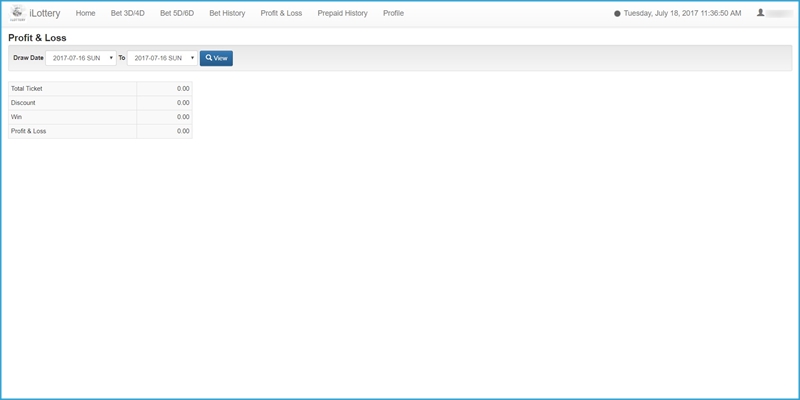Expand the Draw Date start dropdown
The height and width of the screenshot is (400, 800).
(81, 58)
